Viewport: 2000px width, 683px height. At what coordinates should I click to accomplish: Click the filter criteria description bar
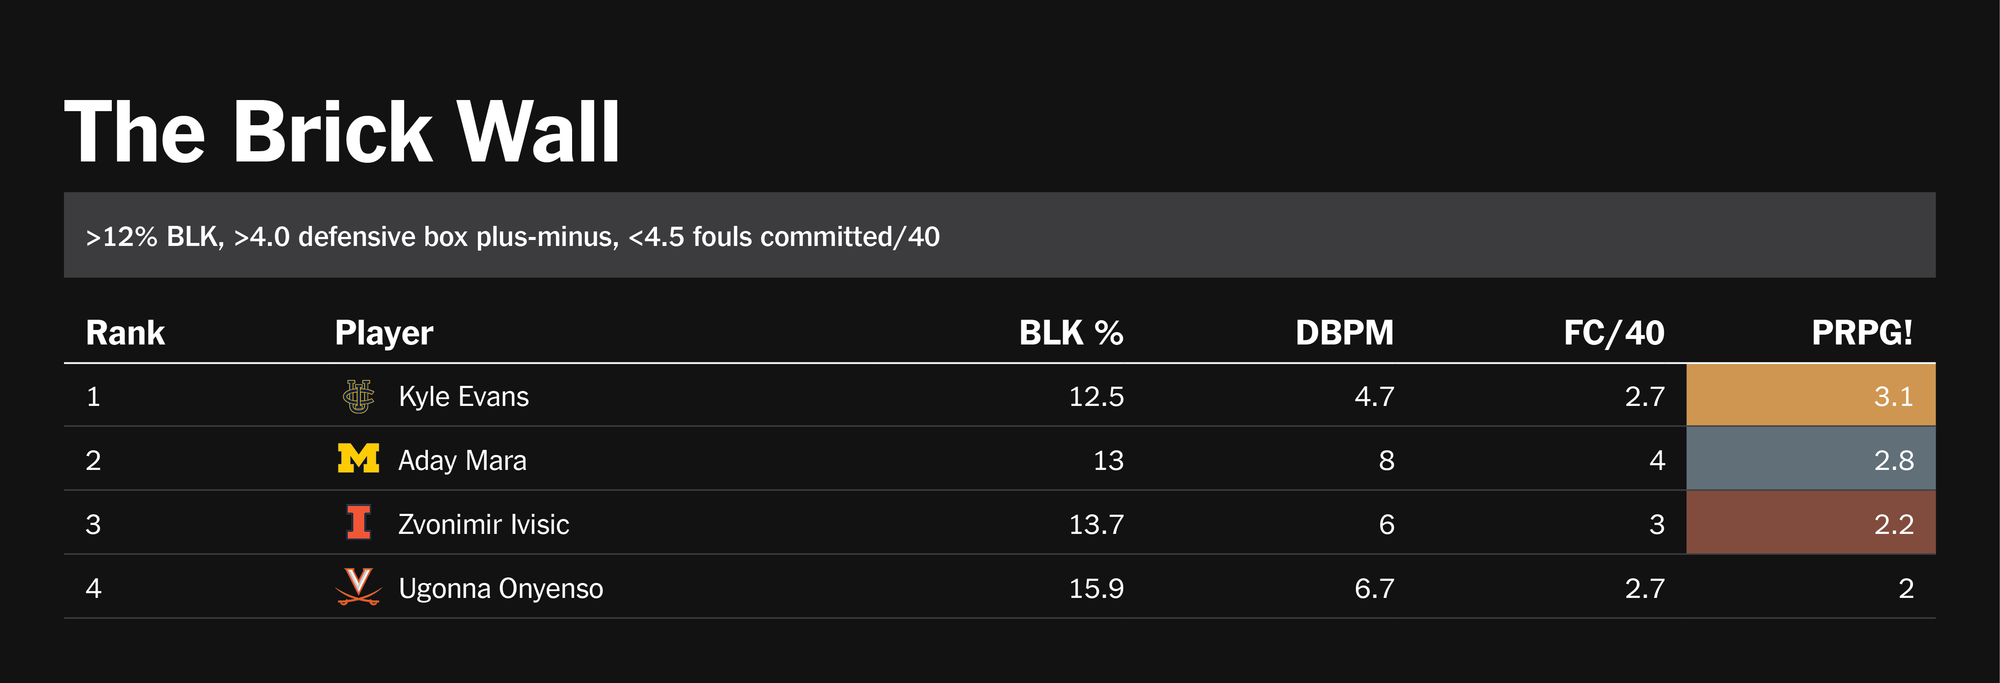[x=999, y=236]
